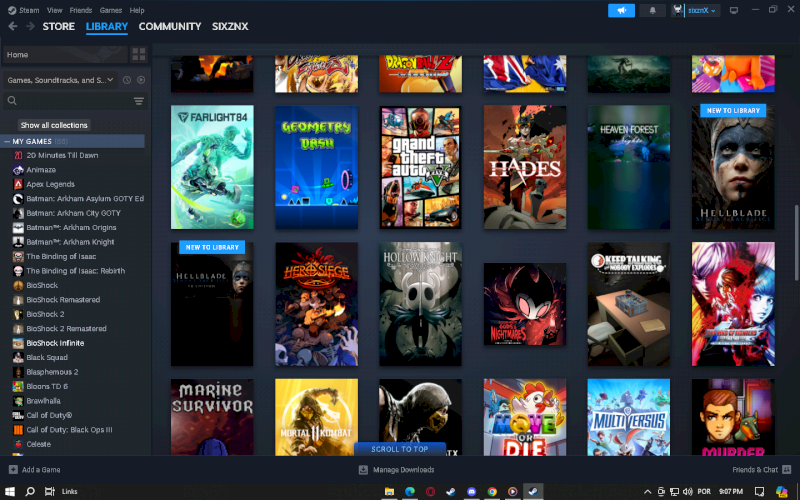Image resolution: width=800 pixels, height=500 pixels.
Task: Click the search magnifier in sidebar
Action: coord(12,101)
